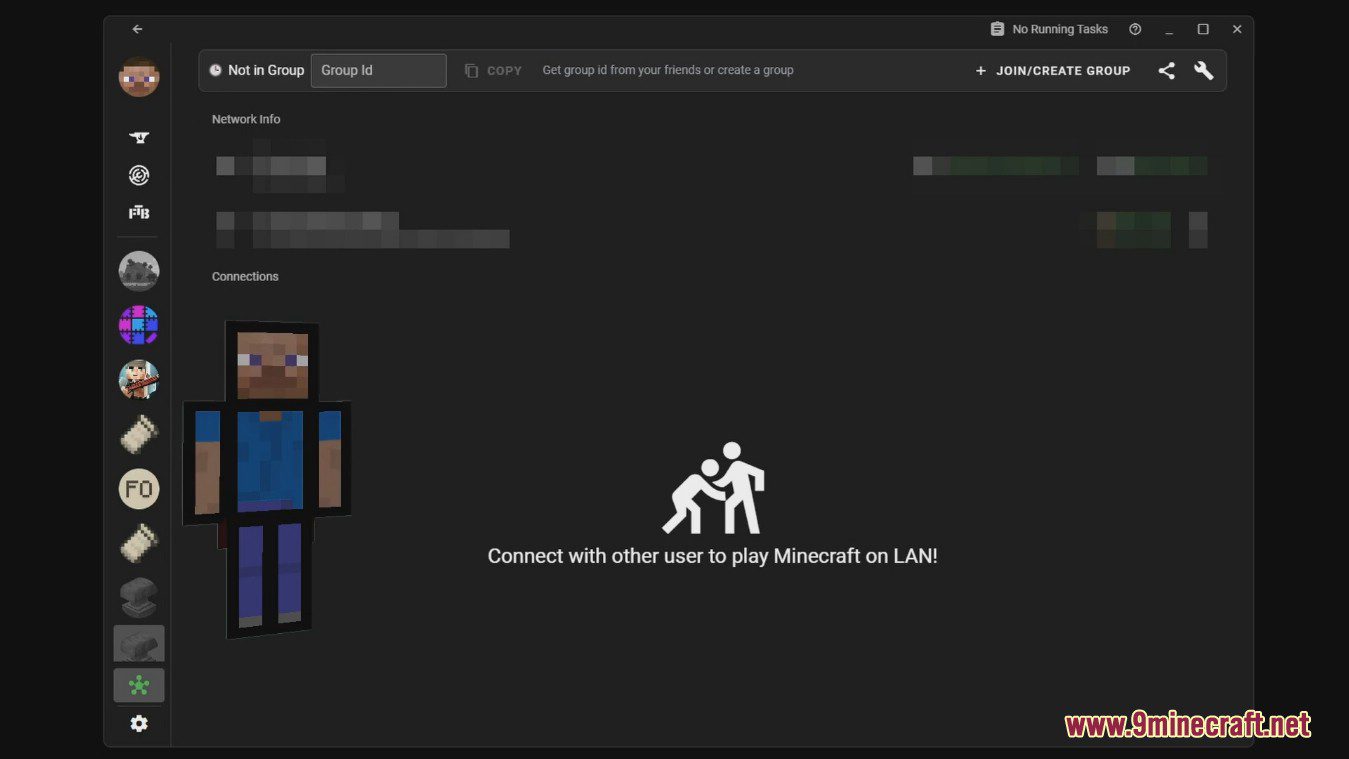Open launcher settings gear icon
This screenshot has height=759, width=1349.
[x=139, y=723]
